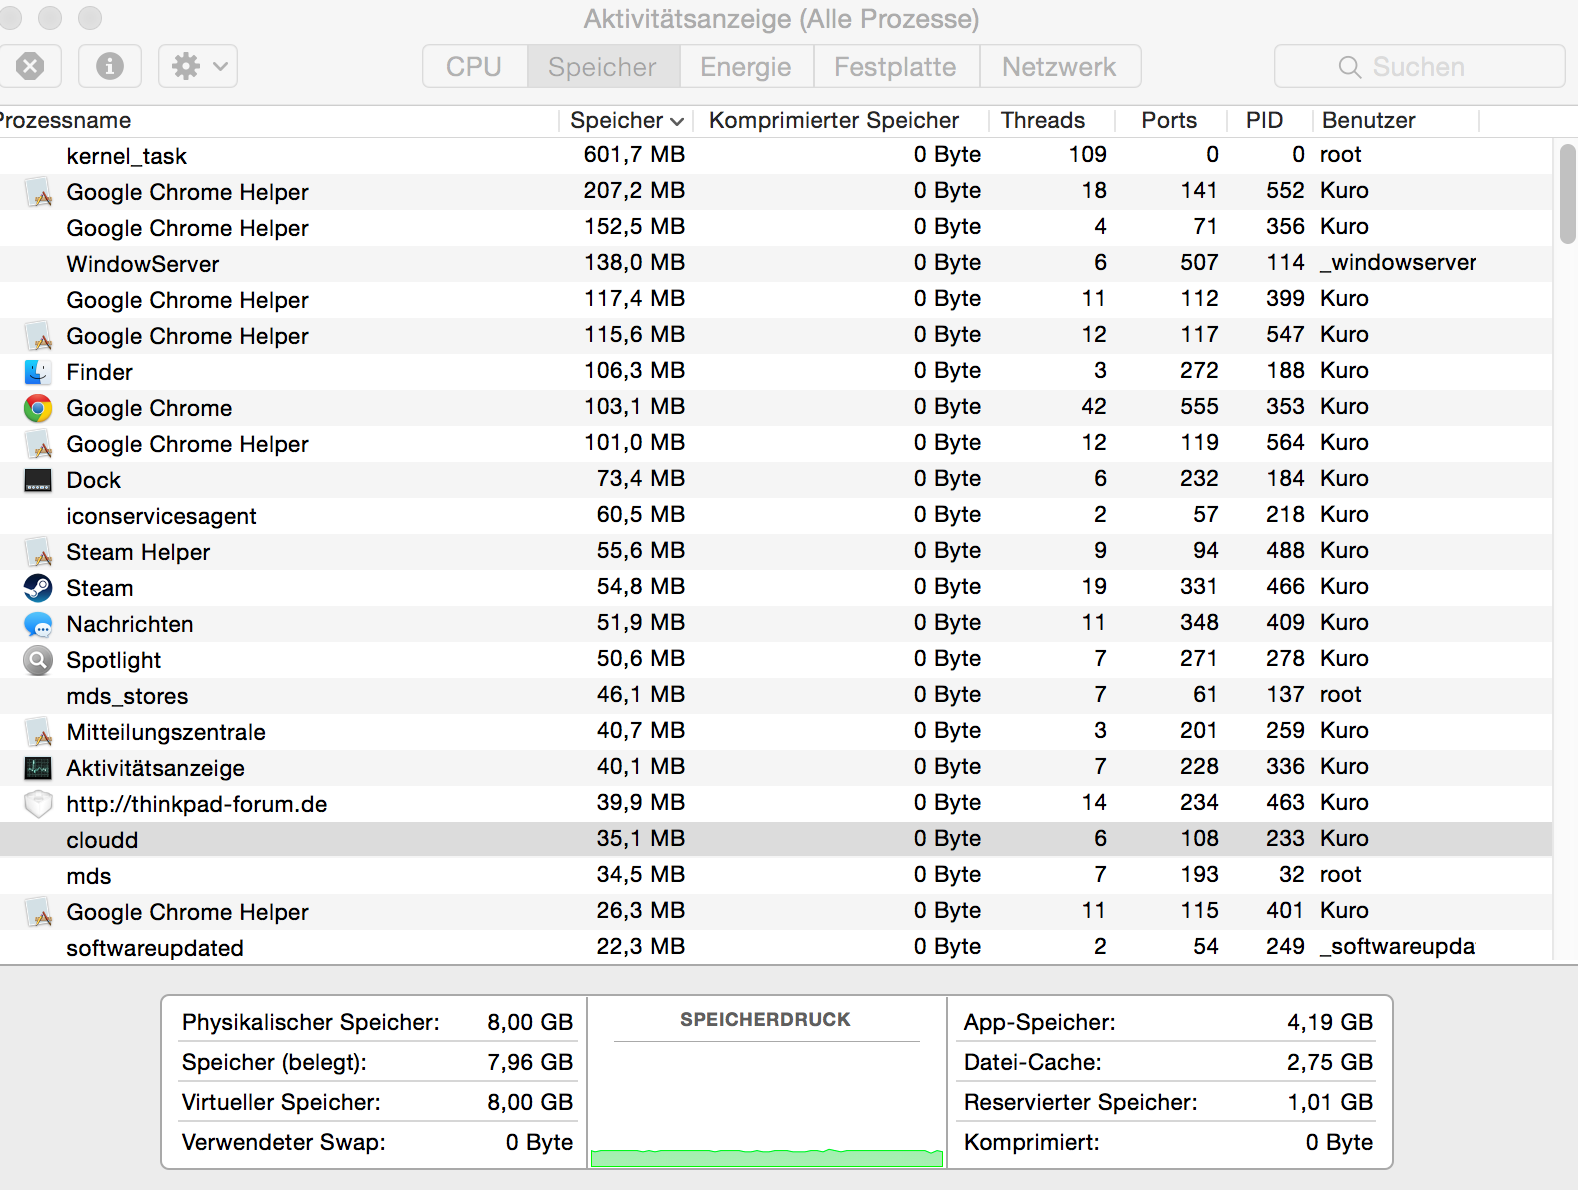
Task: Switch to the Netzwerk tab
Action: point(1060,66)
